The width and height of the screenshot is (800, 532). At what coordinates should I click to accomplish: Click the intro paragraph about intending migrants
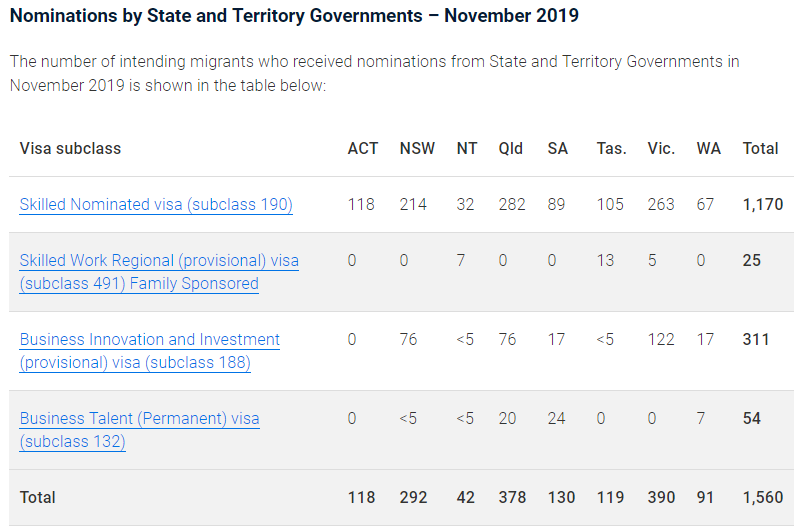(374, 73)
